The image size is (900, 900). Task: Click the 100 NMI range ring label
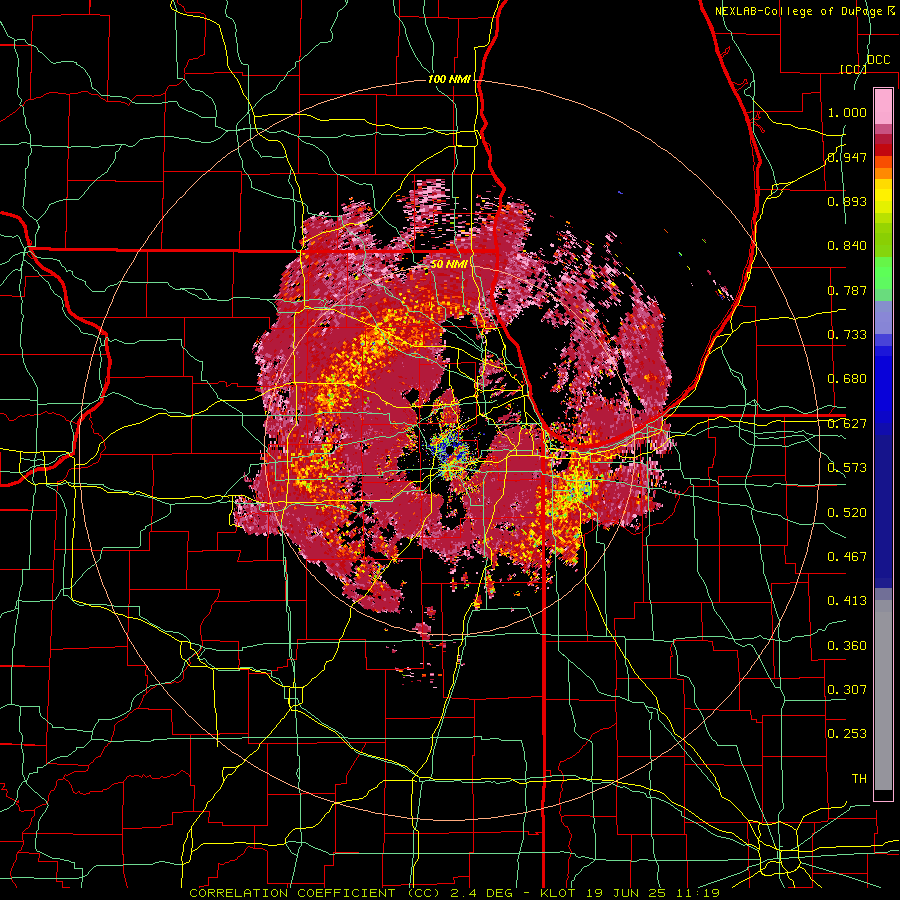[449, 79]
